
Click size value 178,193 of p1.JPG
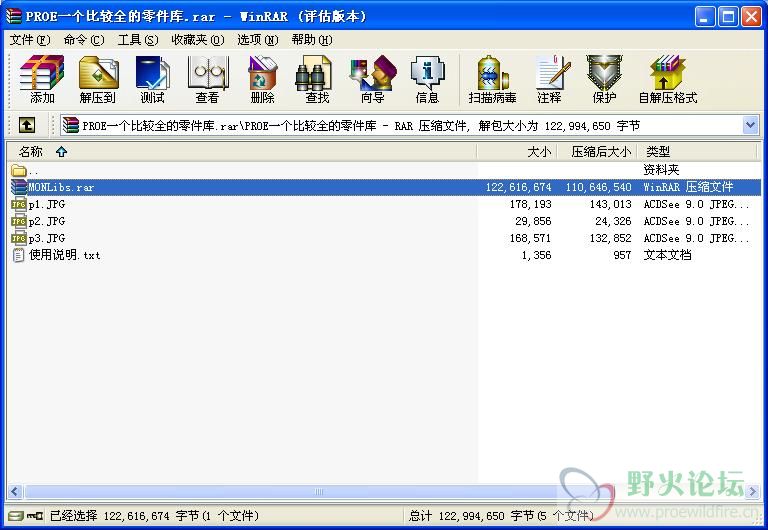[530, 204]
